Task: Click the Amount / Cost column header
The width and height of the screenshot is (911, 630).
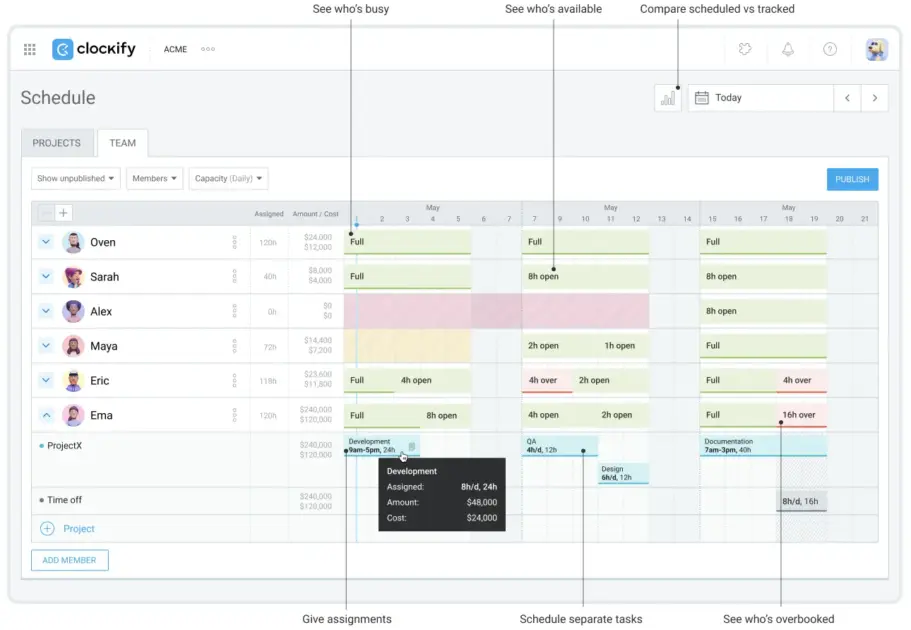Action: click(x=315, y=214)
